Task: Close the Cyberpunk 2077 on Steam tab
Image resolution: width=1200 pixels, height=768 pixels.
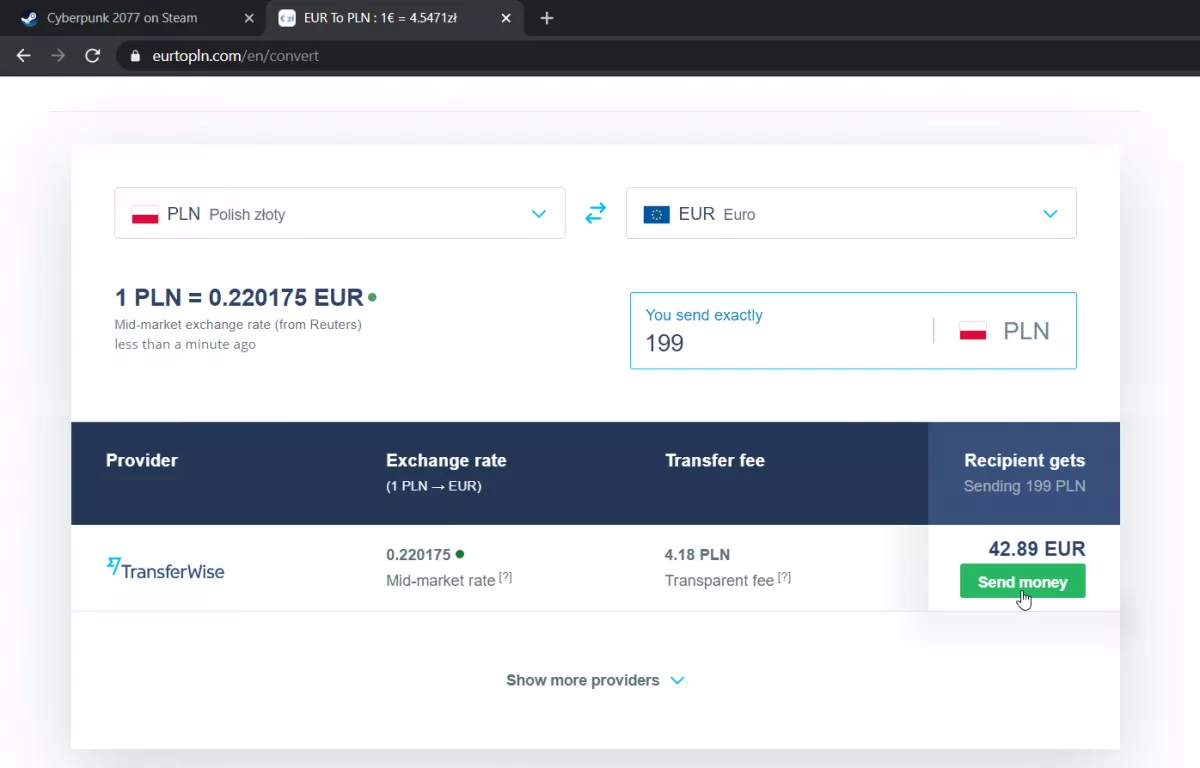Action: tap(250, 18)
